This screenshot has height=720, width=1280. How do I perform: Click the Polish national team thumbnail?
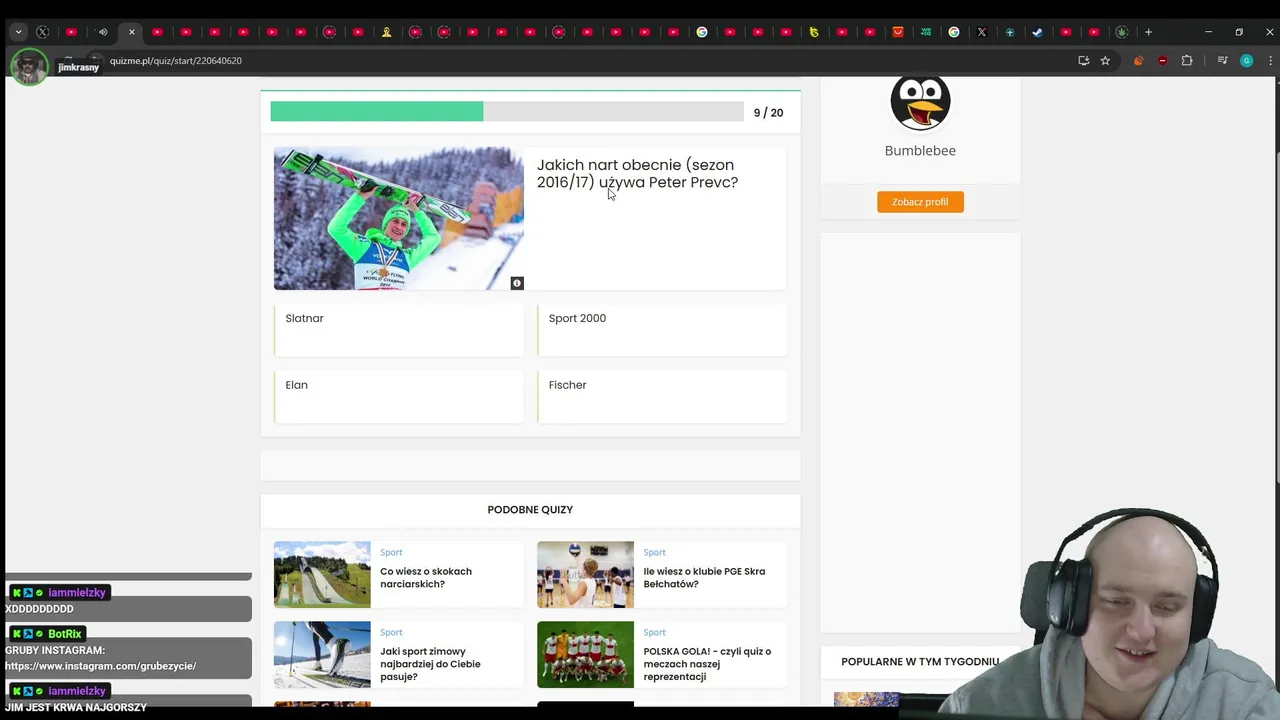point(585,655)
